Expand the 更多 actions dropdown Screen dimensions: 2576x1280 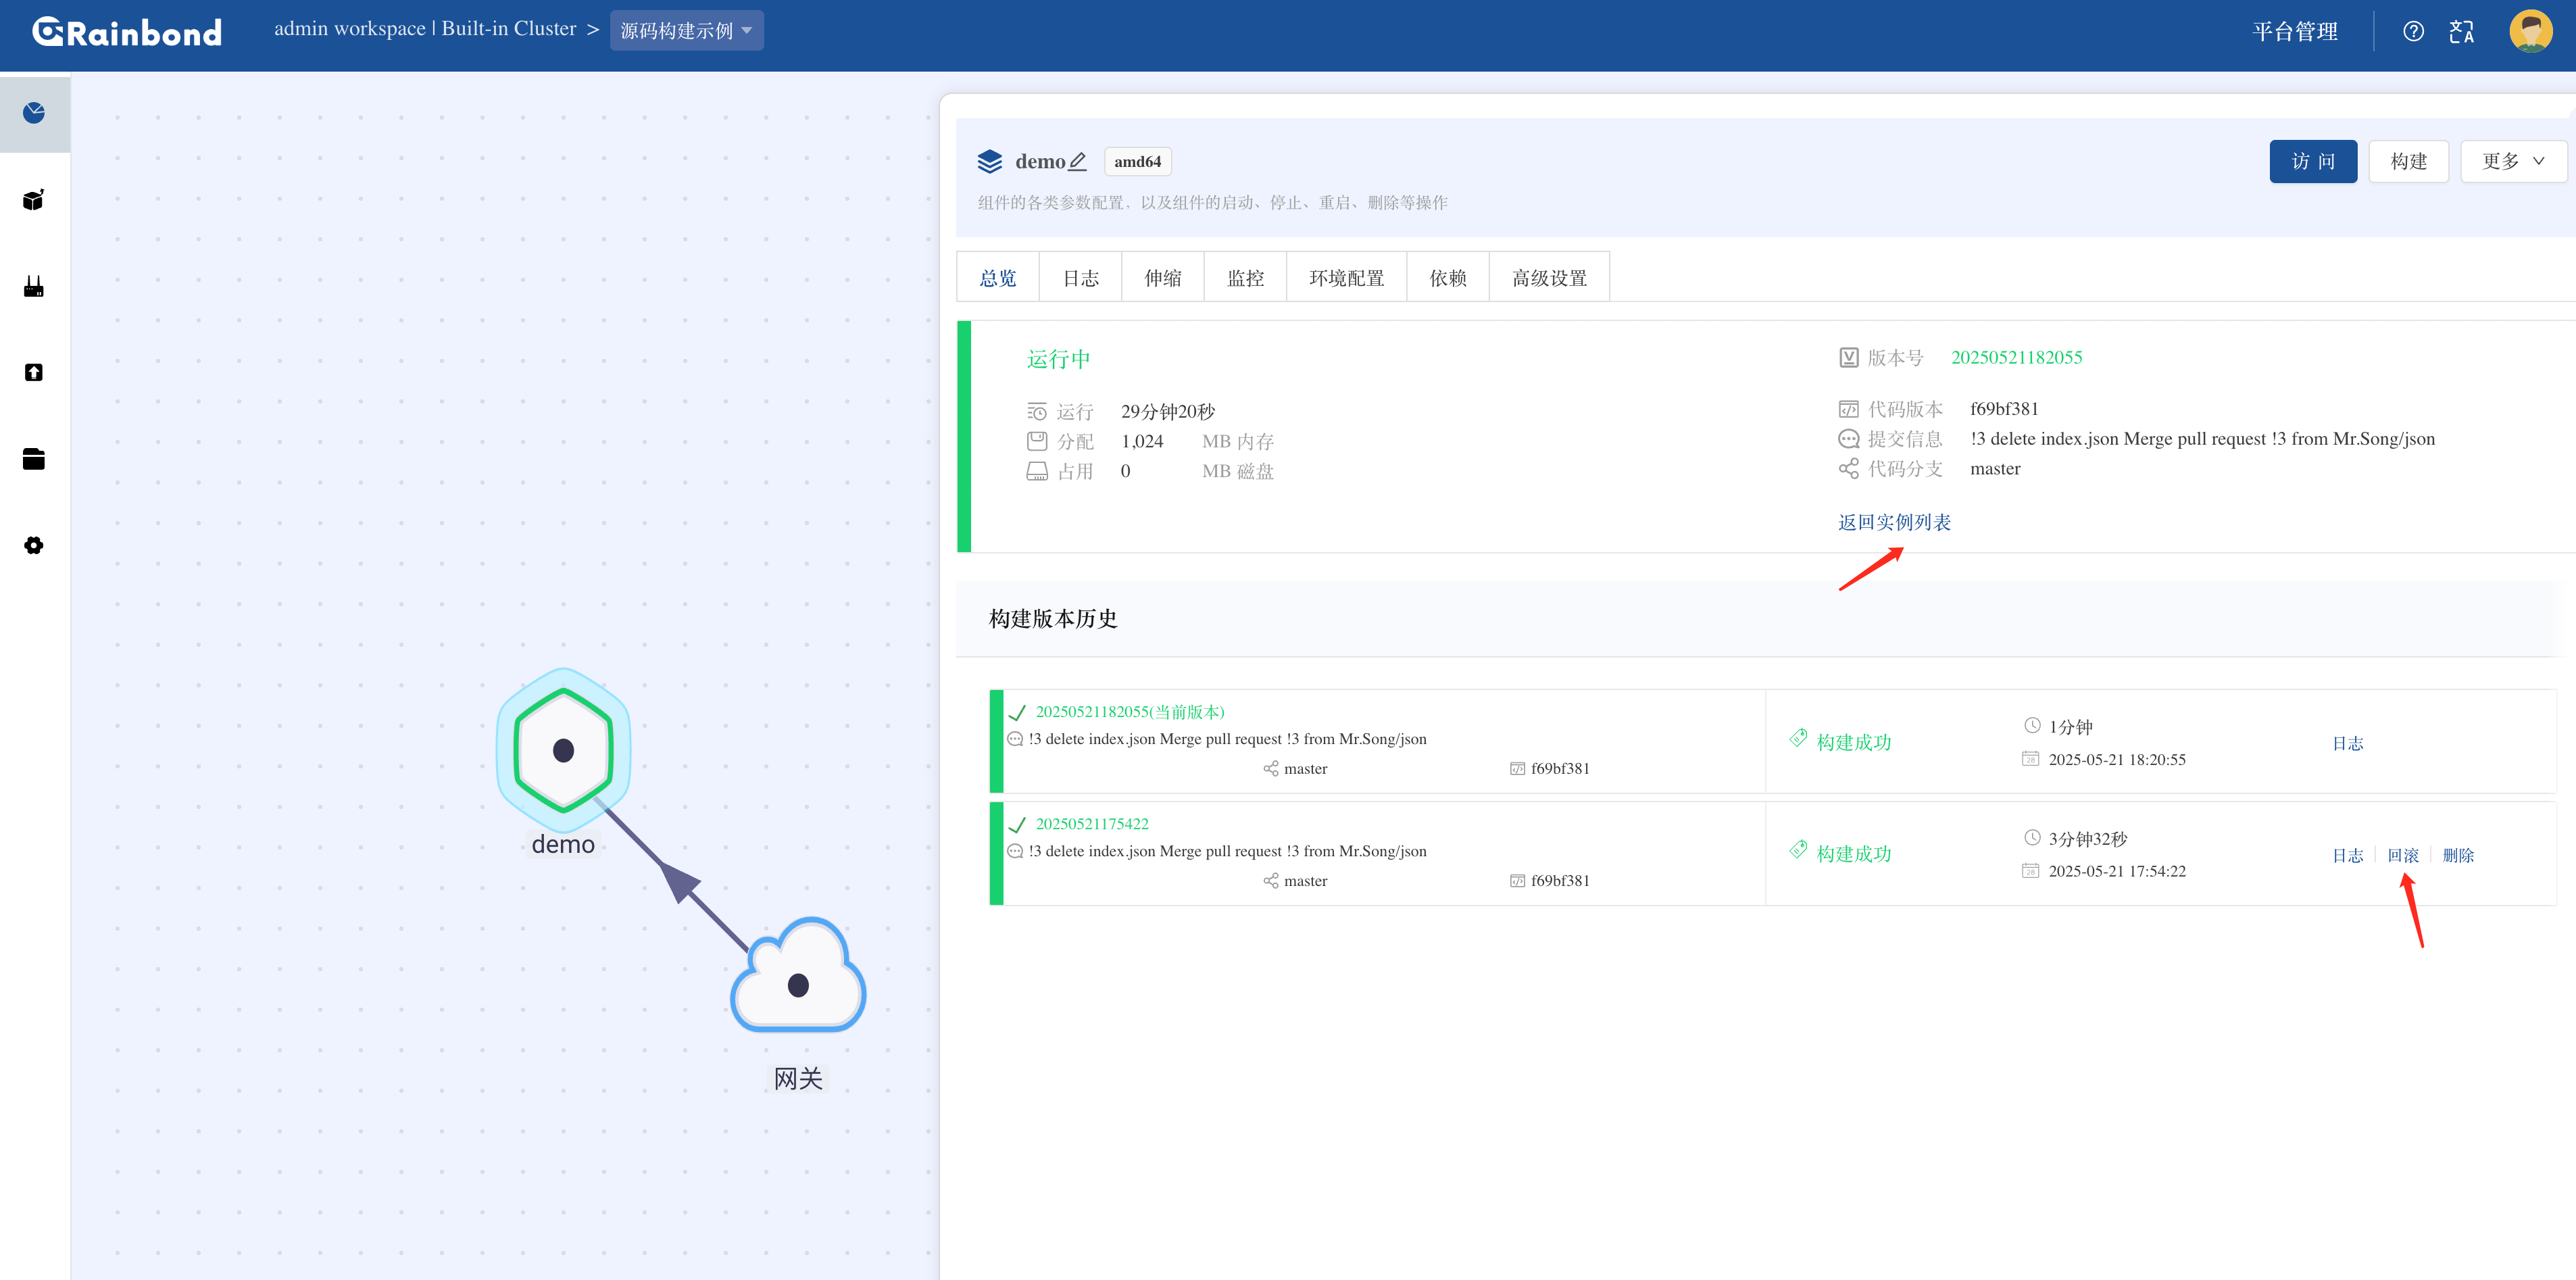(2512, 161)
